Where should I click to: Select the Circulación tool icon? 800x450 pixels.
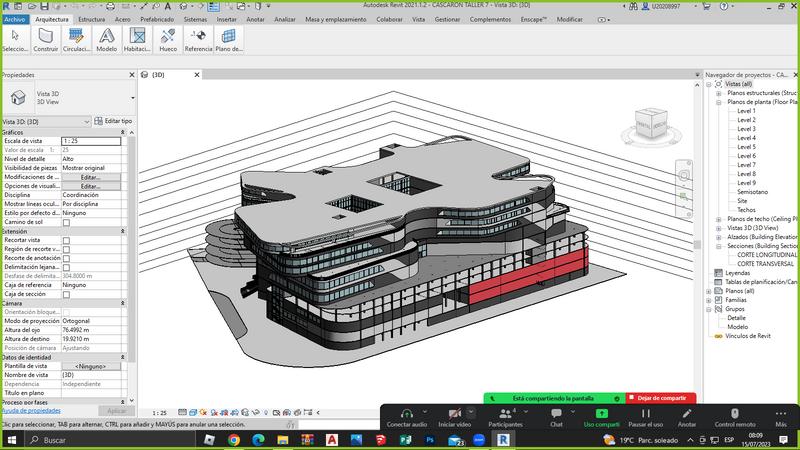pyautogui.click(x=77, y=38)
